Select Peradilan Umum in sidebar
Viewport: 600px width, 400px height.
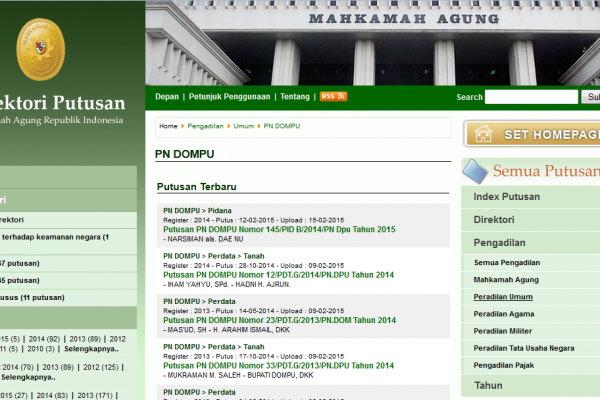pyautogui.click(x=503, y=297)
